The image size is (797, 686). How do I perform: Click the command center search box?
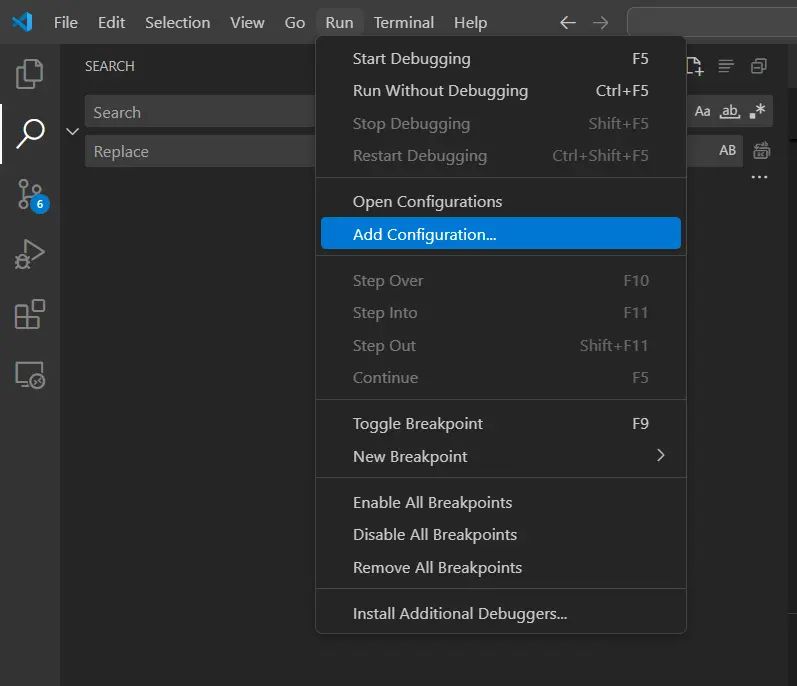coord(712,22)
